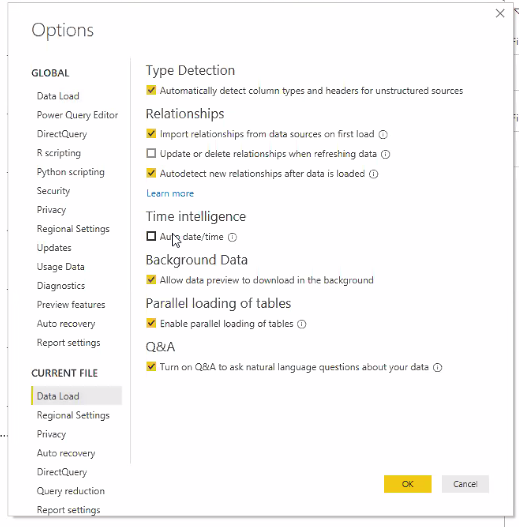Open Query reduction under Current File
The height and width of the screenshot is (527, 519).
click(x=71, y=491)
